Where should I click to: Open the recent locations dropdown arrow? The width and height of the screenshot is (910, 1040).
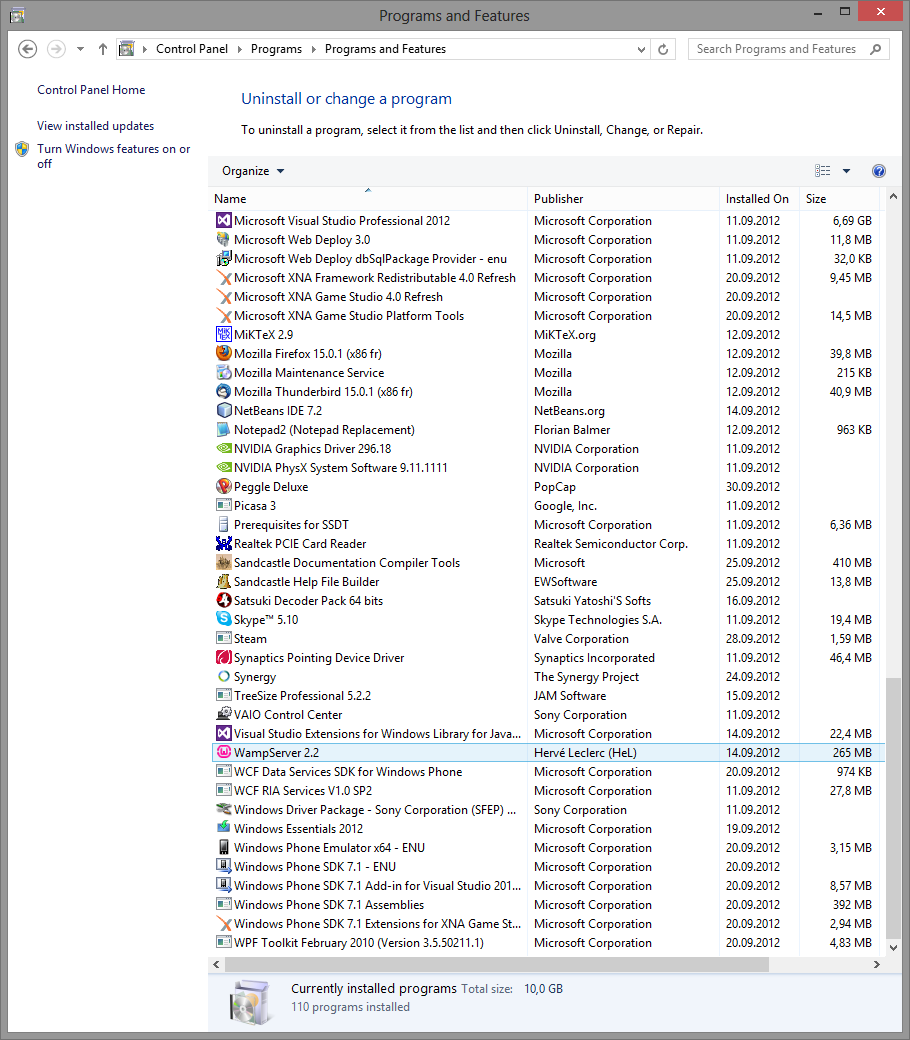(x=80, y=49)
